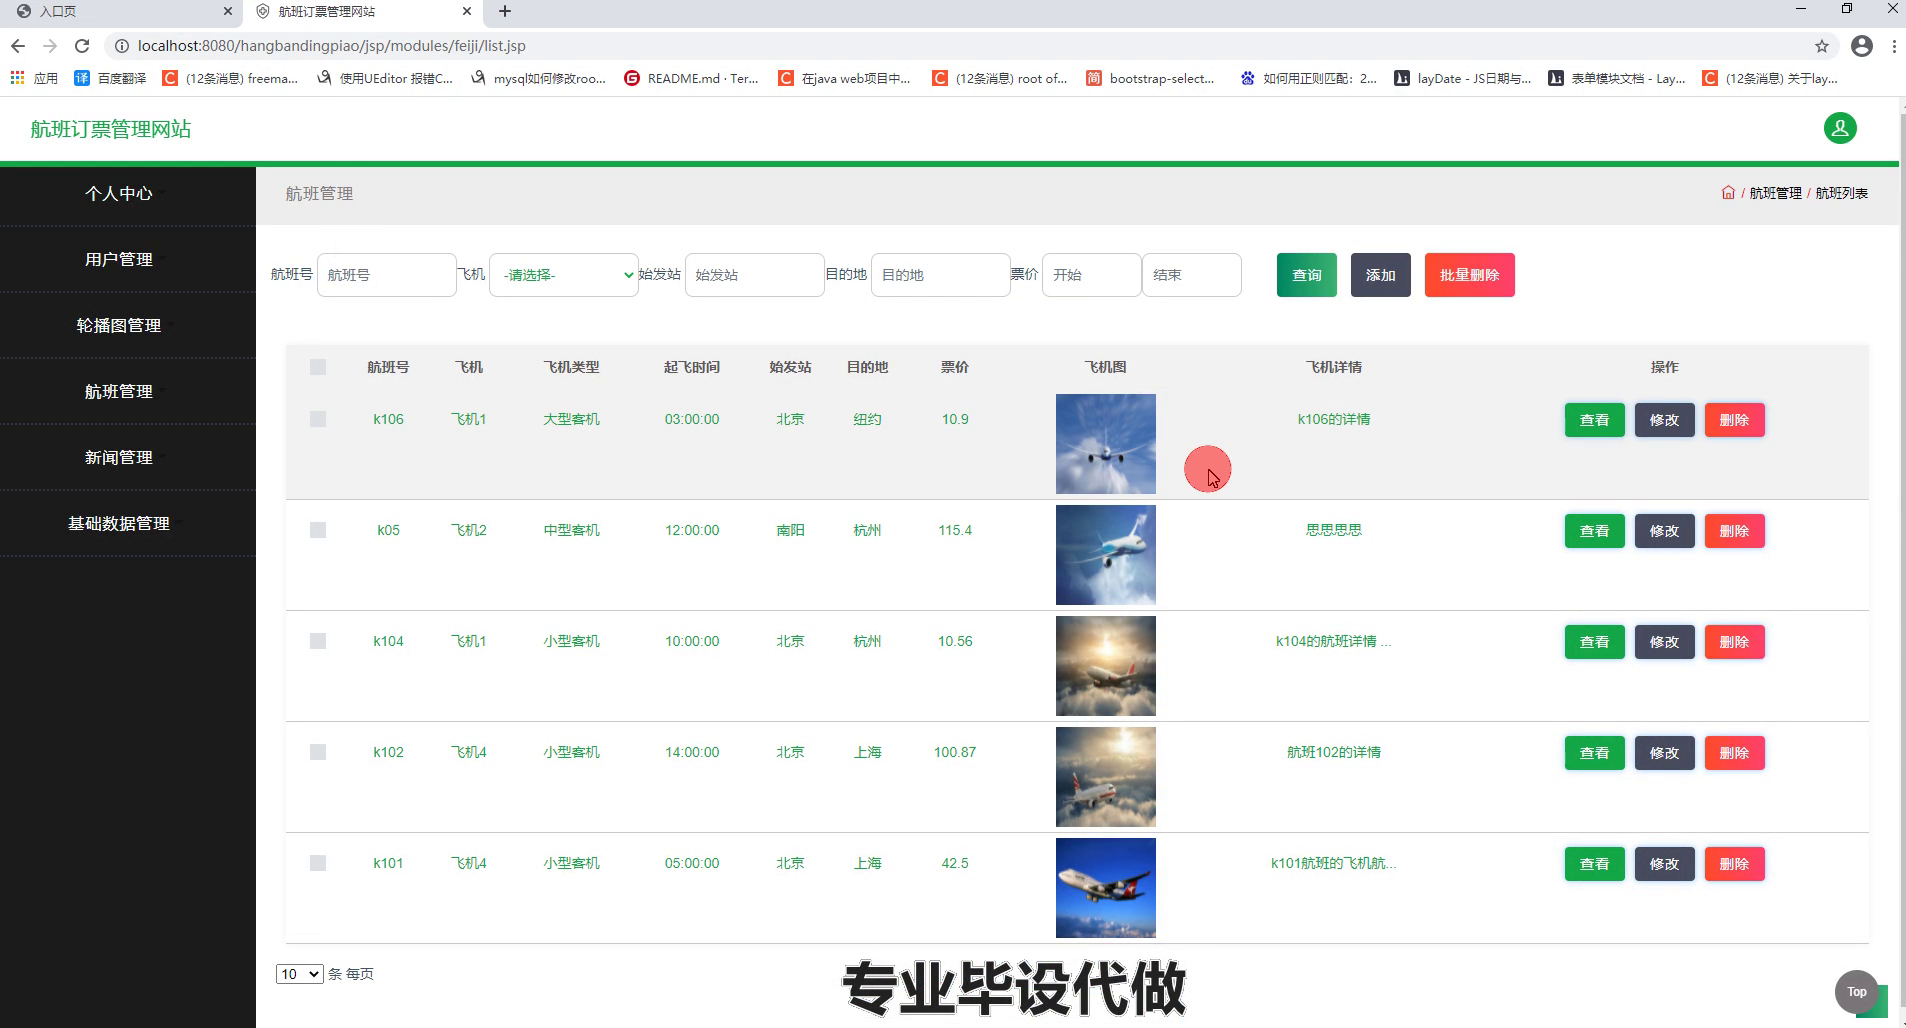
Task: Click departure time 12:00:00
Action: (692, 530)
